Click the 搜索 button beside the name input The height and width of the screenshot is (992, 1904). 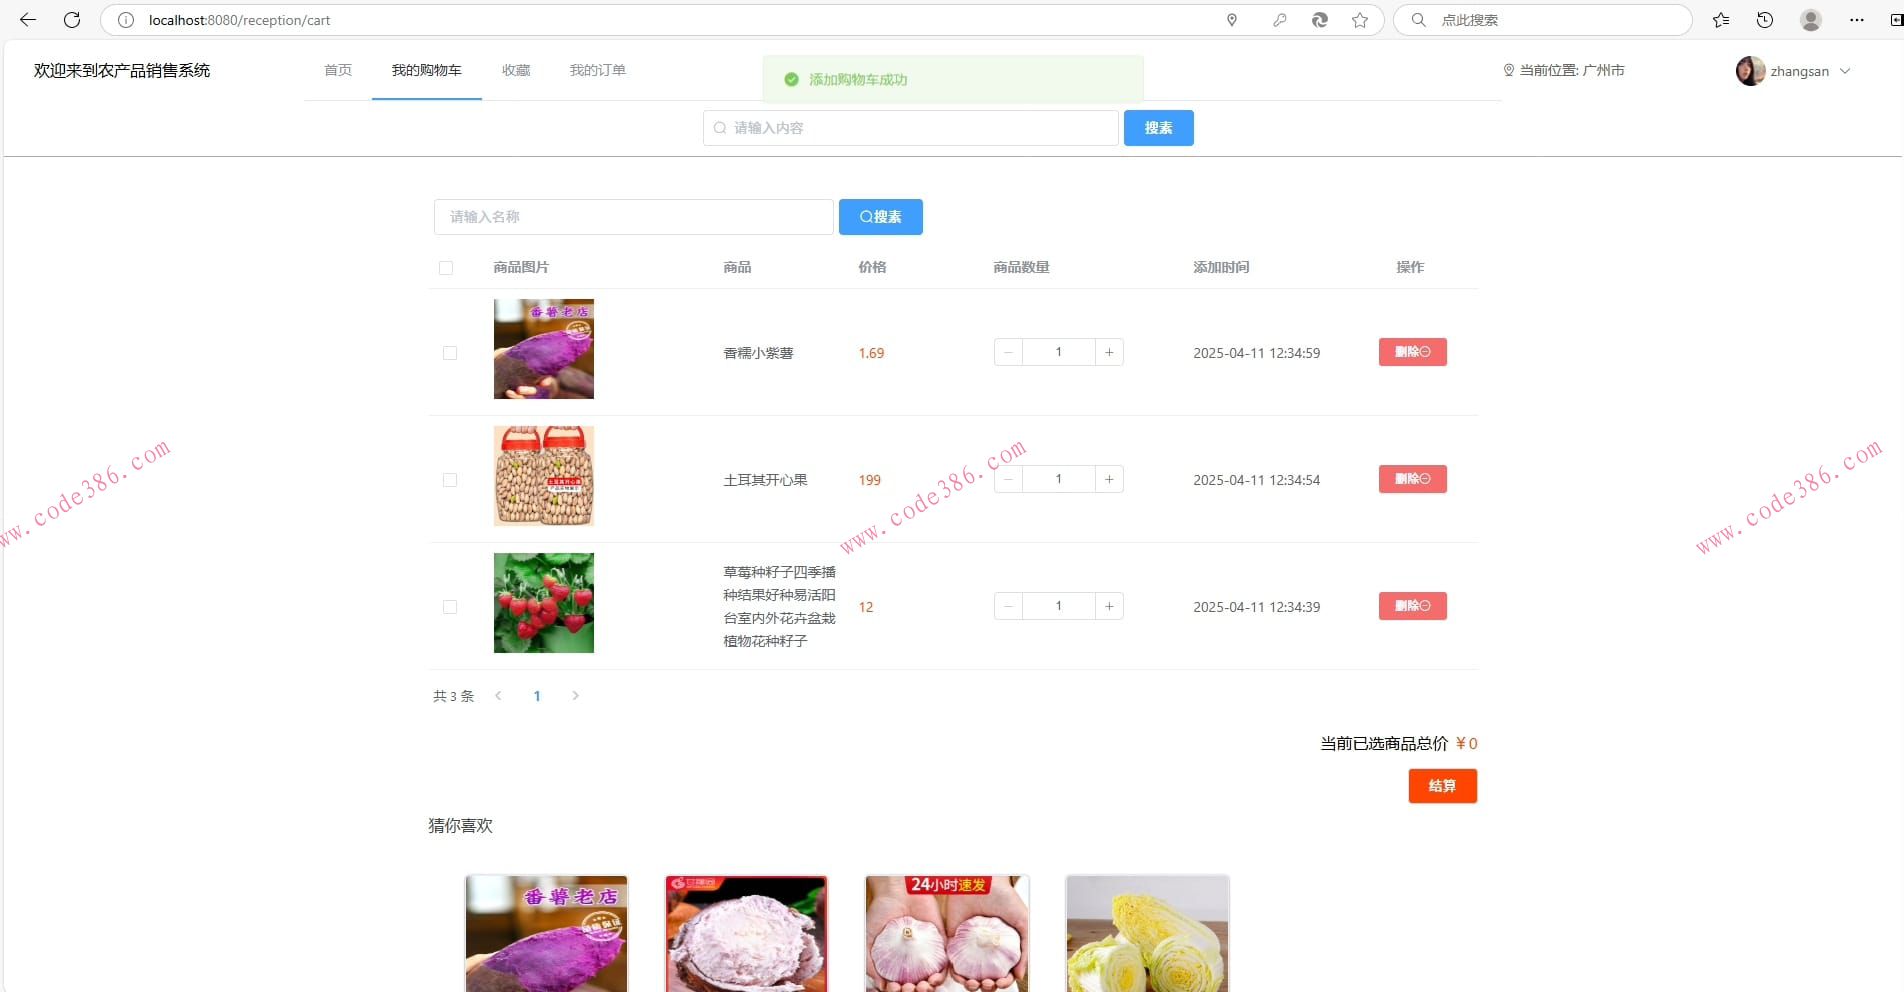880,216
